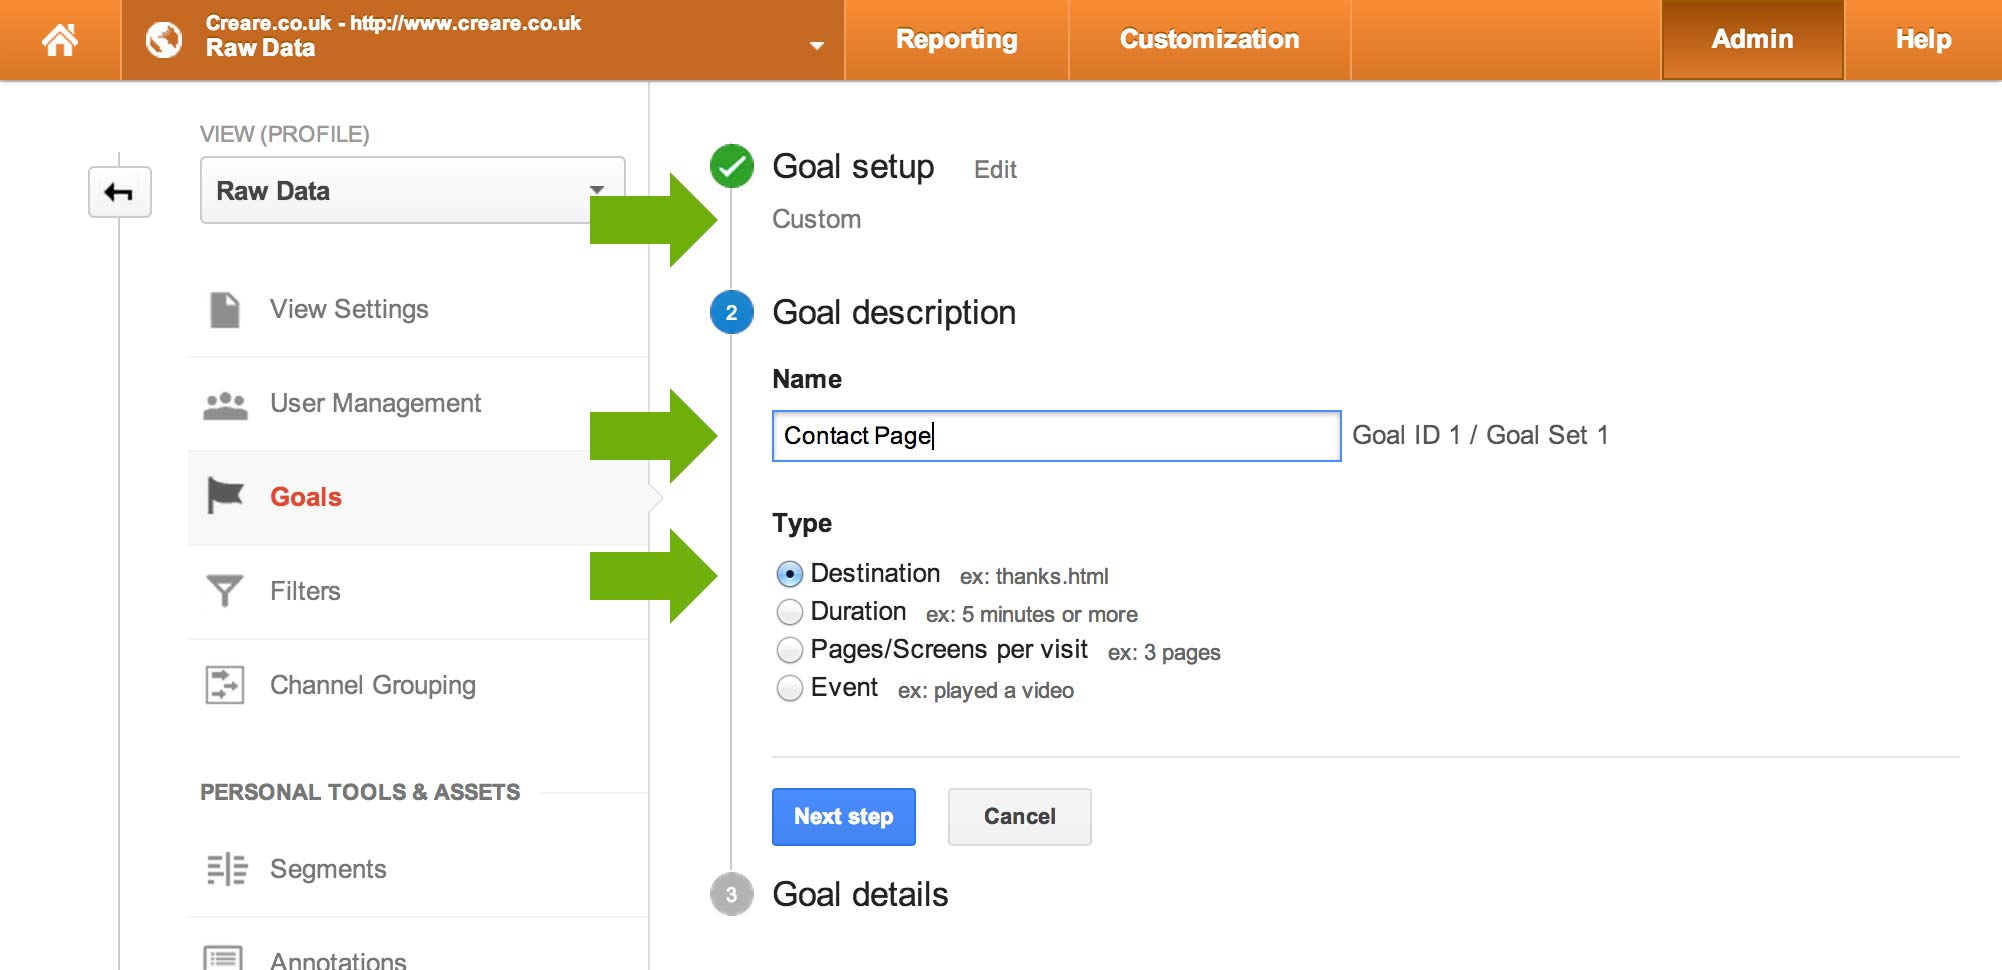The height and width of the screenshot is (970, 2002).
Task: Edit the Goal setup step
Action: [995, 170]
